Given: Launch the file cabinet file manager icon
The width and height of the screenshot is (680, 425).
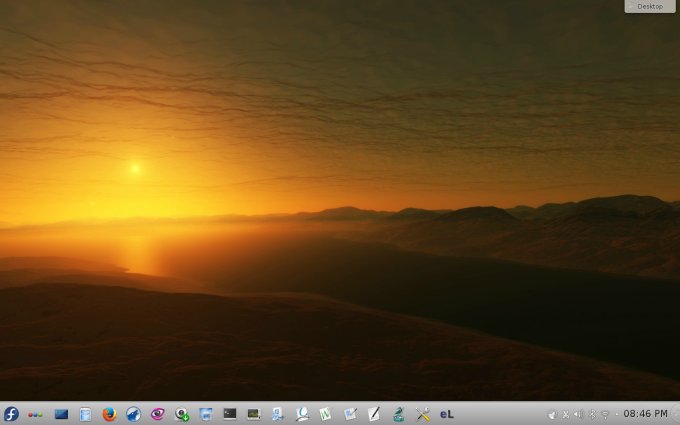Looking at the screenshot, I should pos(85,414).
